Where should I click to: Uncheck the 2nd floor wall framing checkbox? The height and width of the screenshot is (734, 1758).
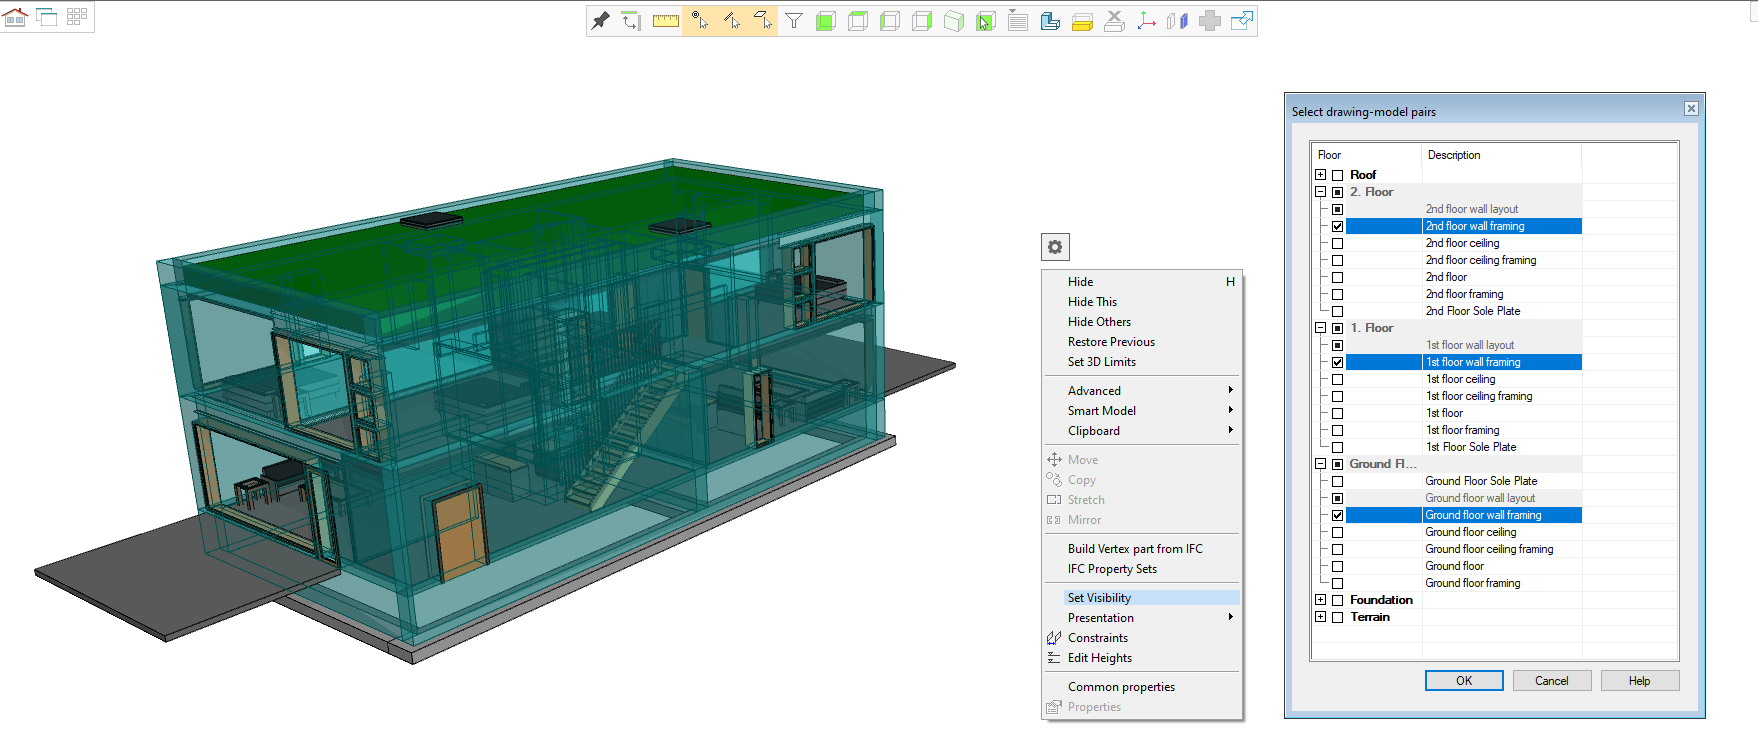coord(1337,227)
